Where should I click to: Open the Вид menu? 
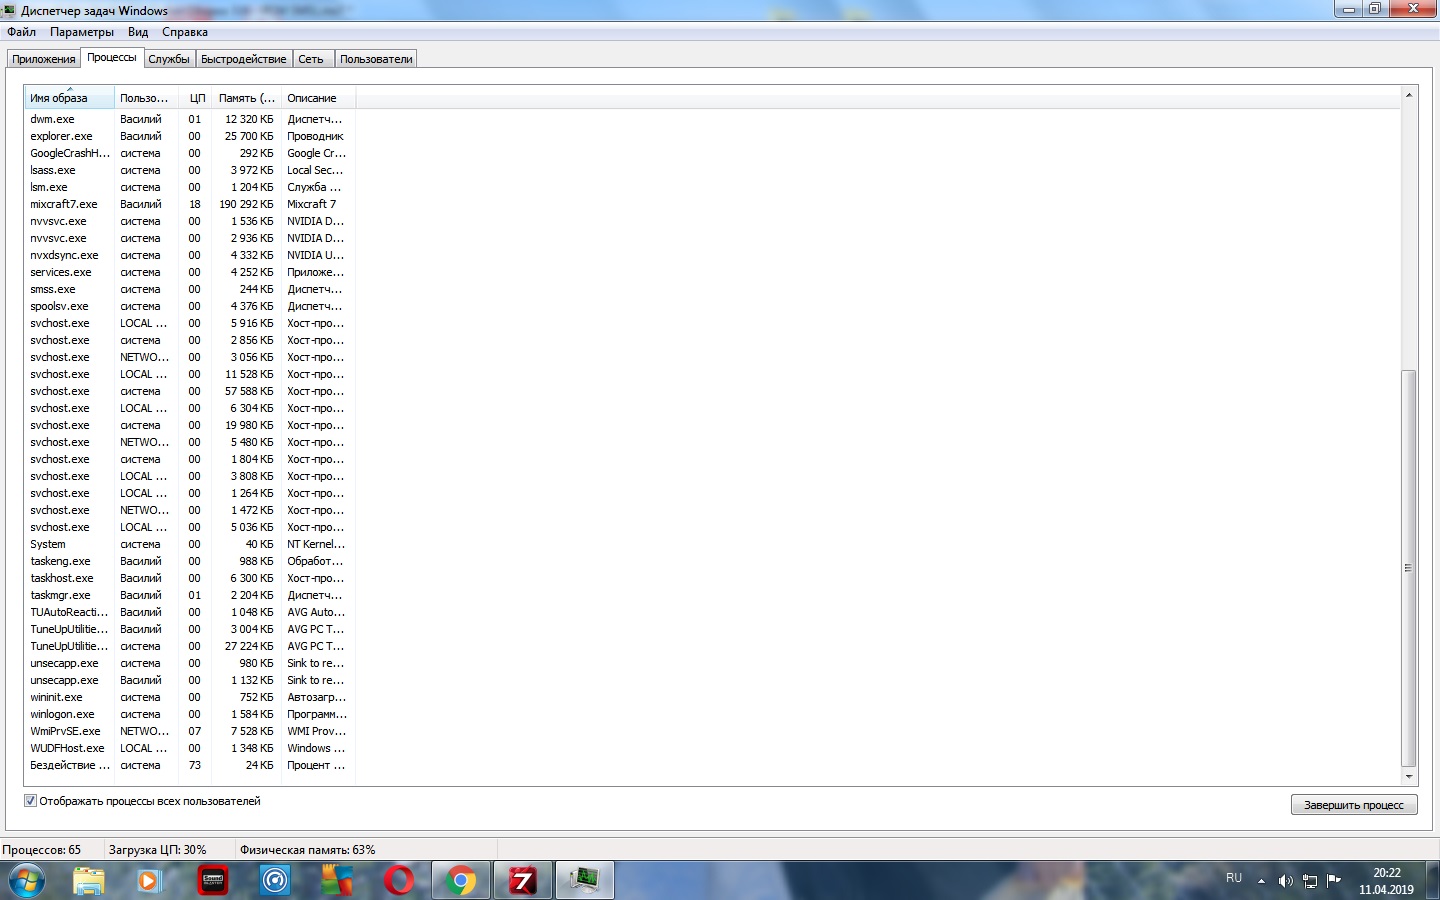[x=138, y=32]
